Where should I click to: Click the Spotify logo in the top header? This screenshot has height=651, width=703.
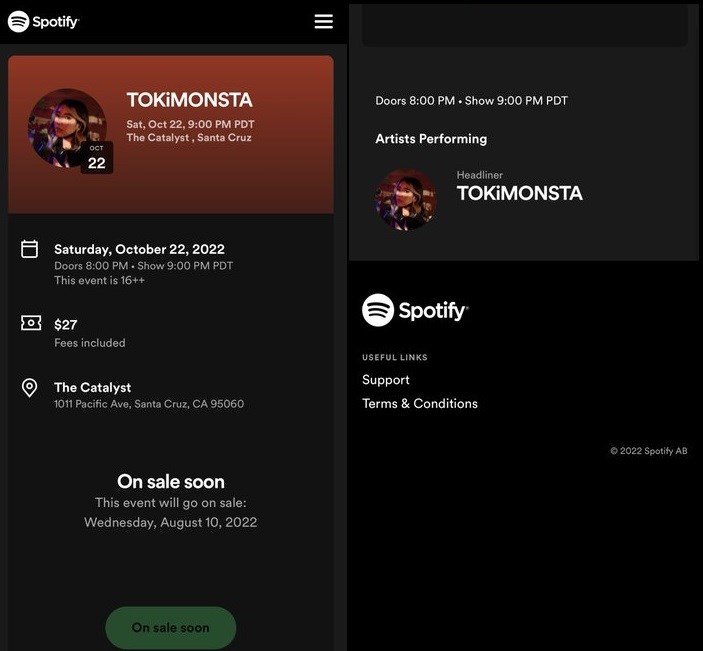[43, 22]
